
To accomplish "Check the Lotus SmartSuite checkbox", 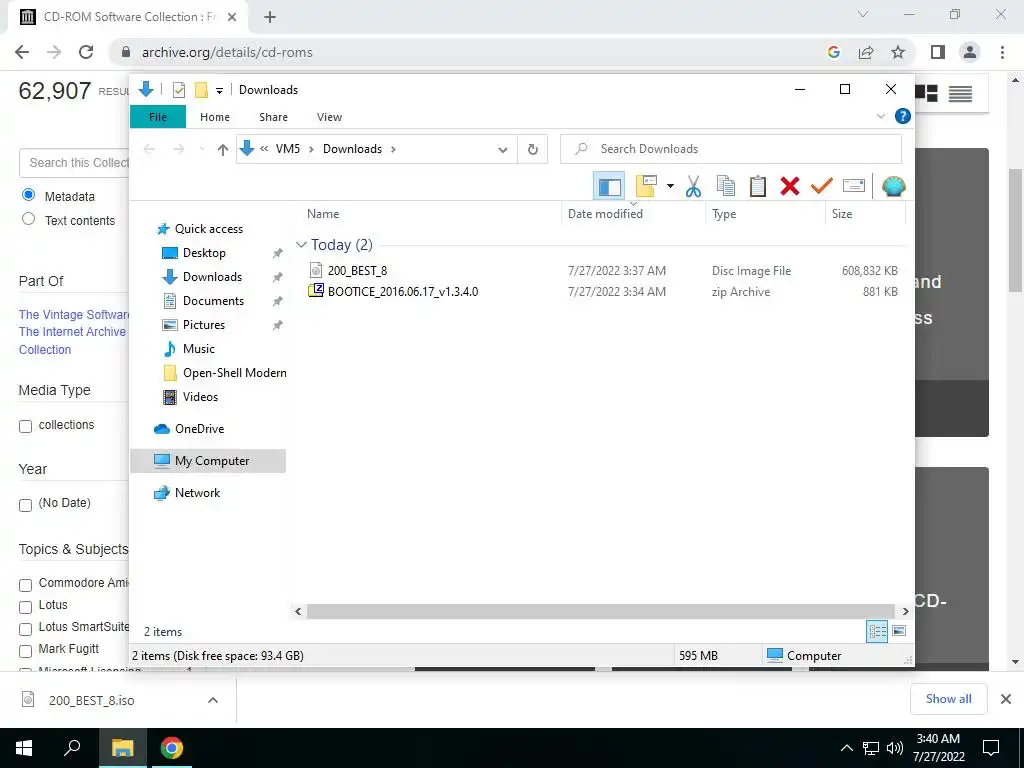I will (x=25, y=629).
